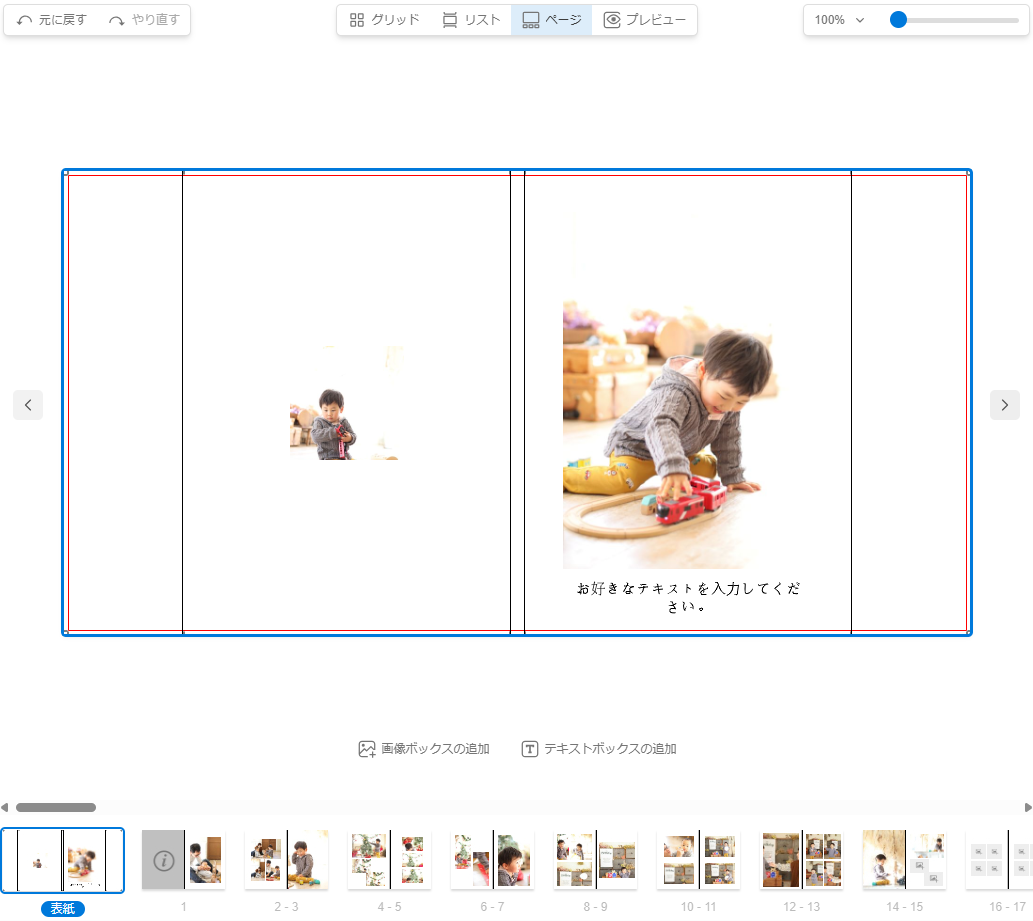
Task: Click the info icon on page 1 thumbnail
Action: (163, 860)
